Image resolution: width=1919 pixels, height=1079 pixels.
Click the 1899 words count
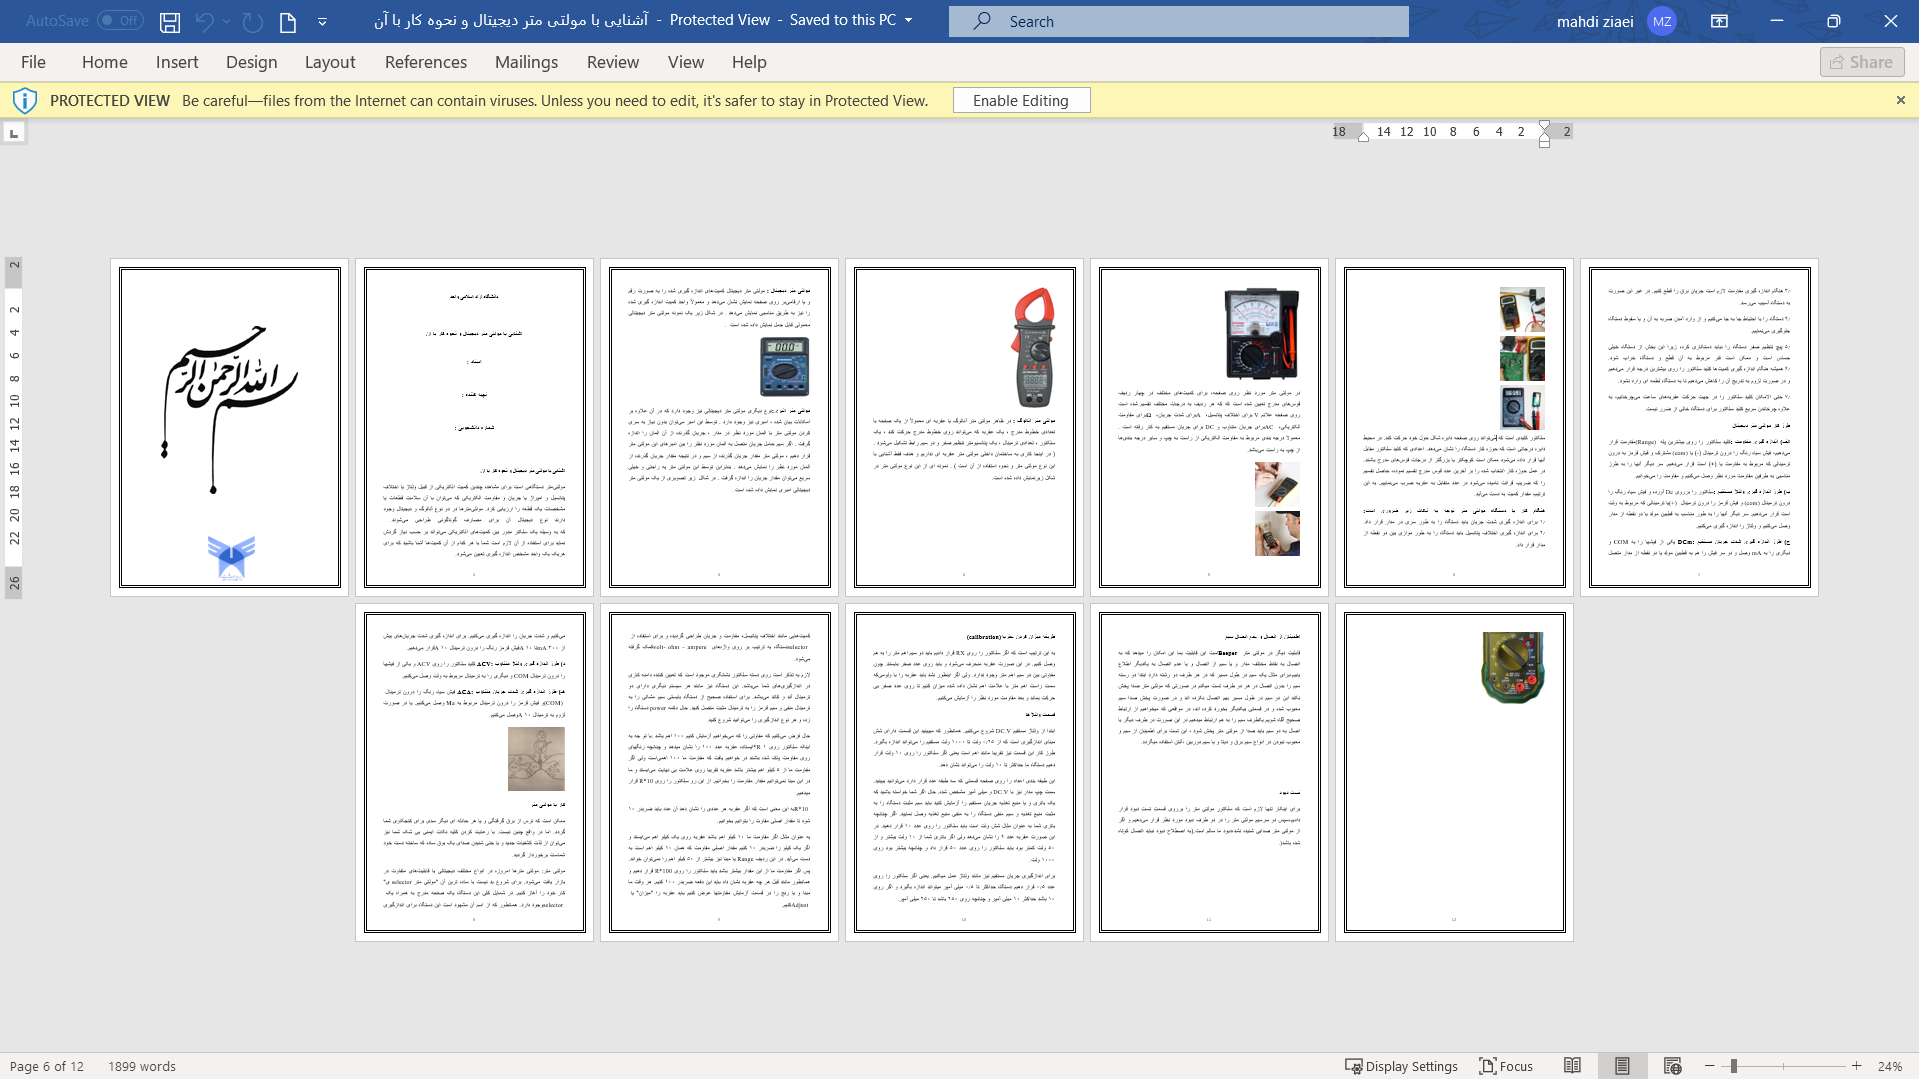pos(142,1066)
